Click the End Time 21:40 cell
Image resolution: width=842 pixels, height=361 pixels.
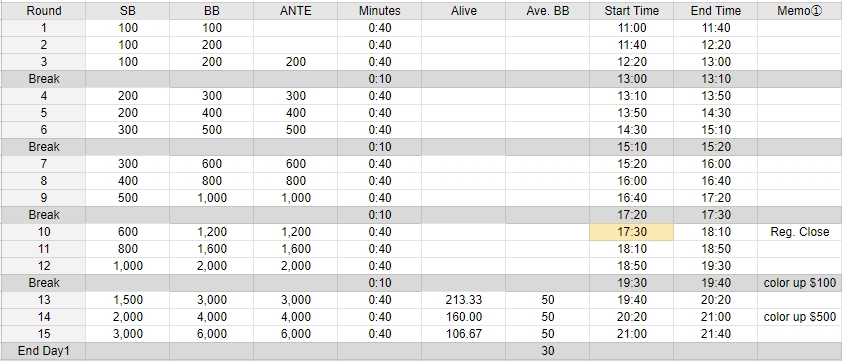click(715, 334)
